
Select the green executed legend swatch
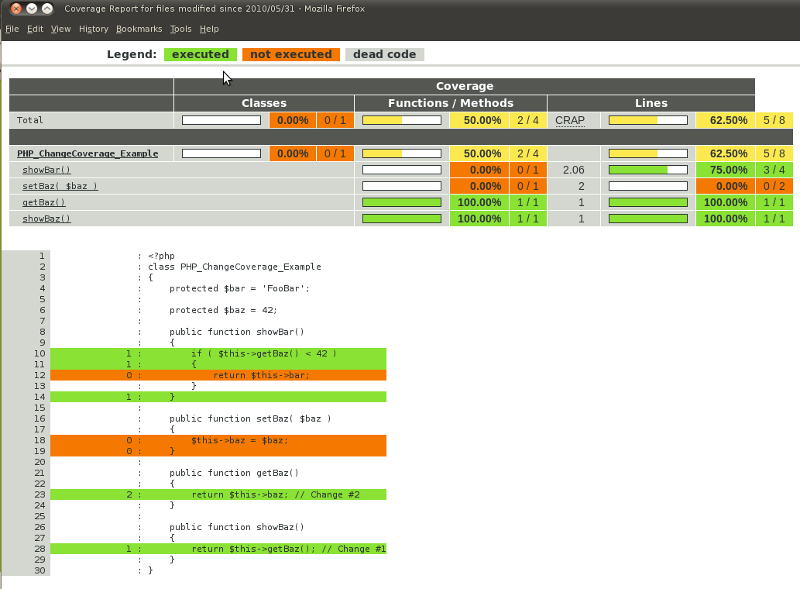(200, 54)
